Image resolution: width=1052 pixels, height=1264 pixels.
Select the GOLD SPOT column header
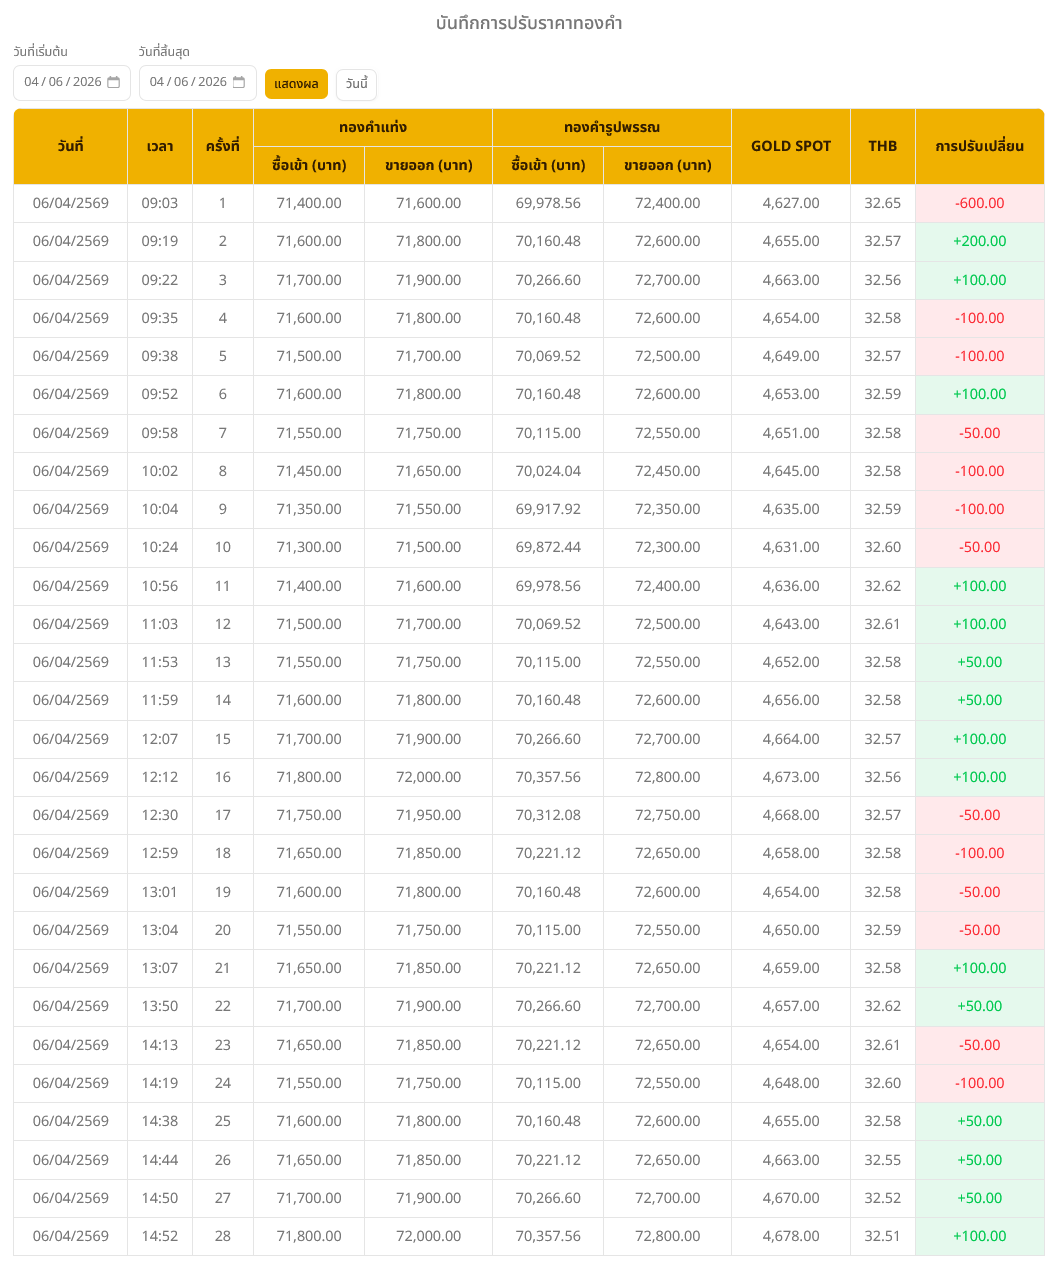(x=790, y=146)
